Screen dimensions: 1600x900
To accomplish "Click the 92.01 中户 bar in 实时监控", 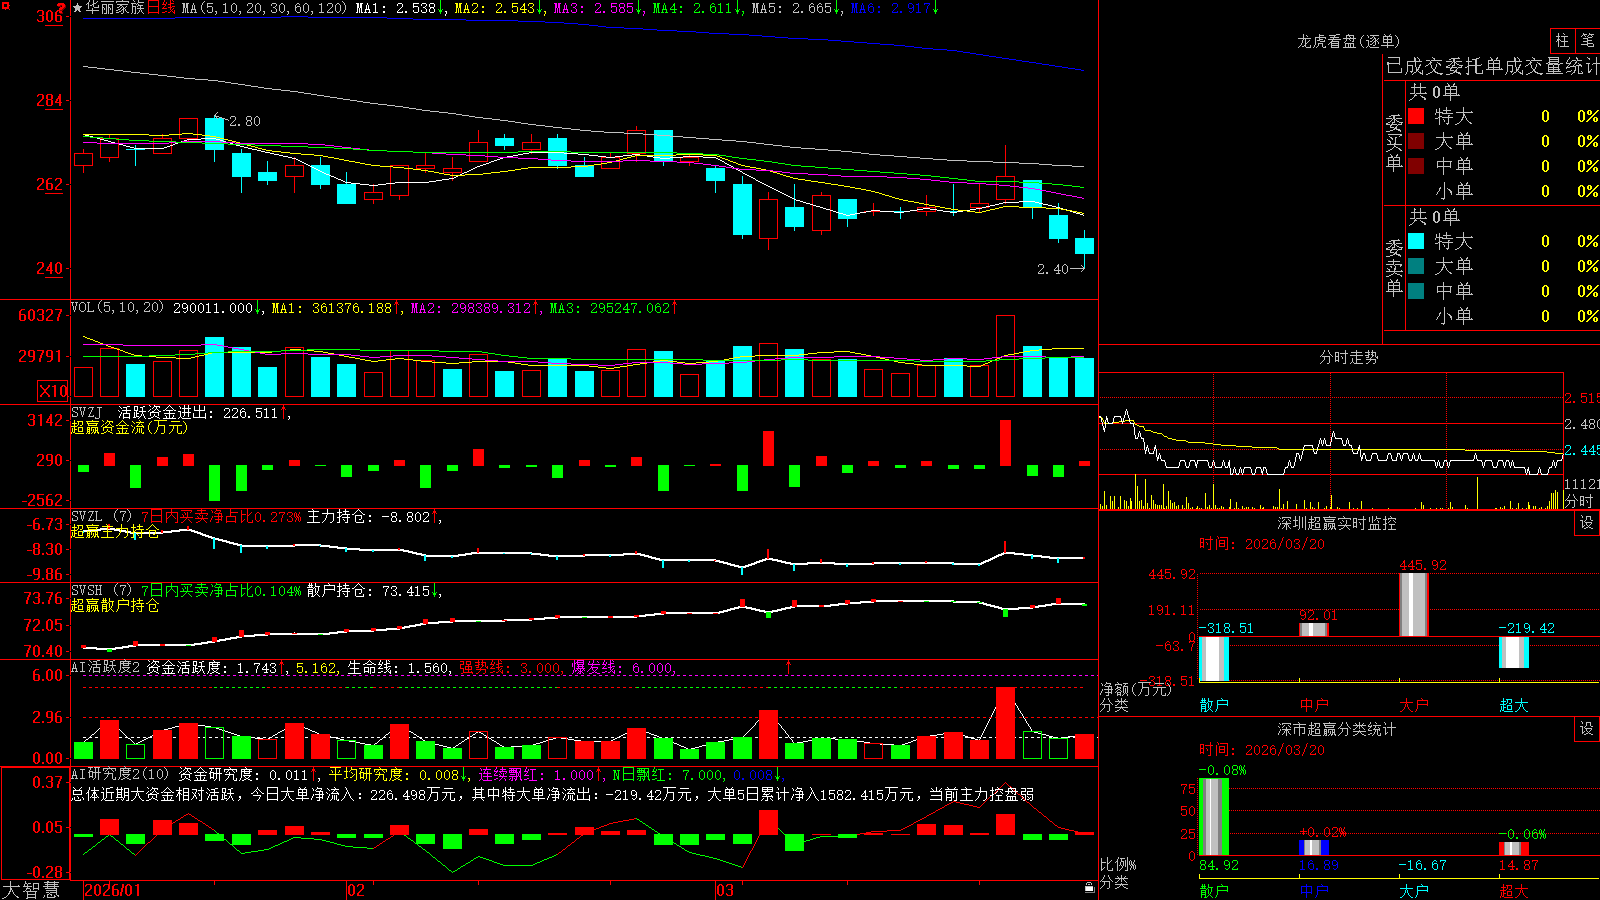I will (x=1314, y=629).
